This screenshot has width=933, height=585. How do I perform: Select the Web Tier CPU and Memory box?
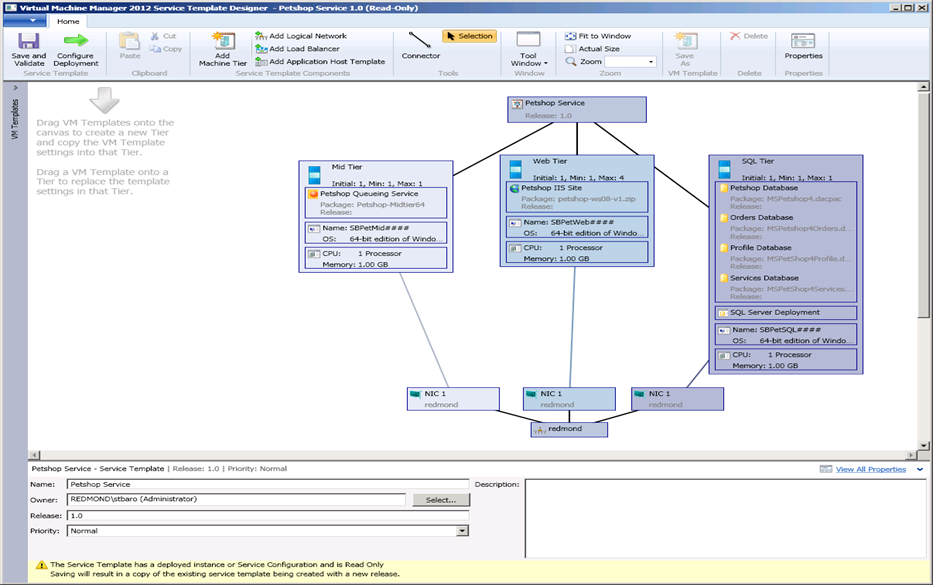pos(577,252)
